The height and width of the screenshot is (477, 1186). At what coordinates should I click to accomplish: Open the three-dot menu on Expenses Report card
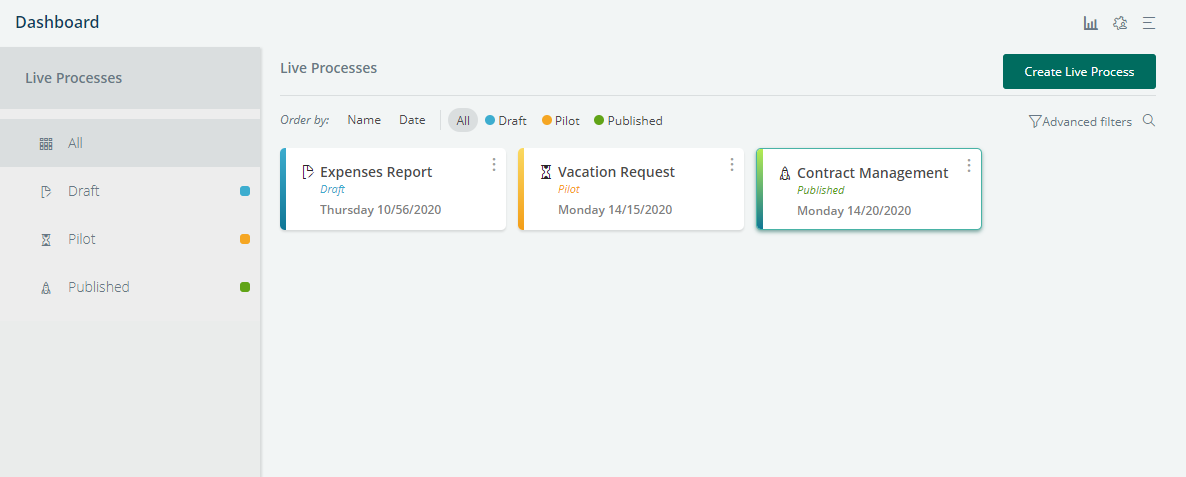point(494,164)
